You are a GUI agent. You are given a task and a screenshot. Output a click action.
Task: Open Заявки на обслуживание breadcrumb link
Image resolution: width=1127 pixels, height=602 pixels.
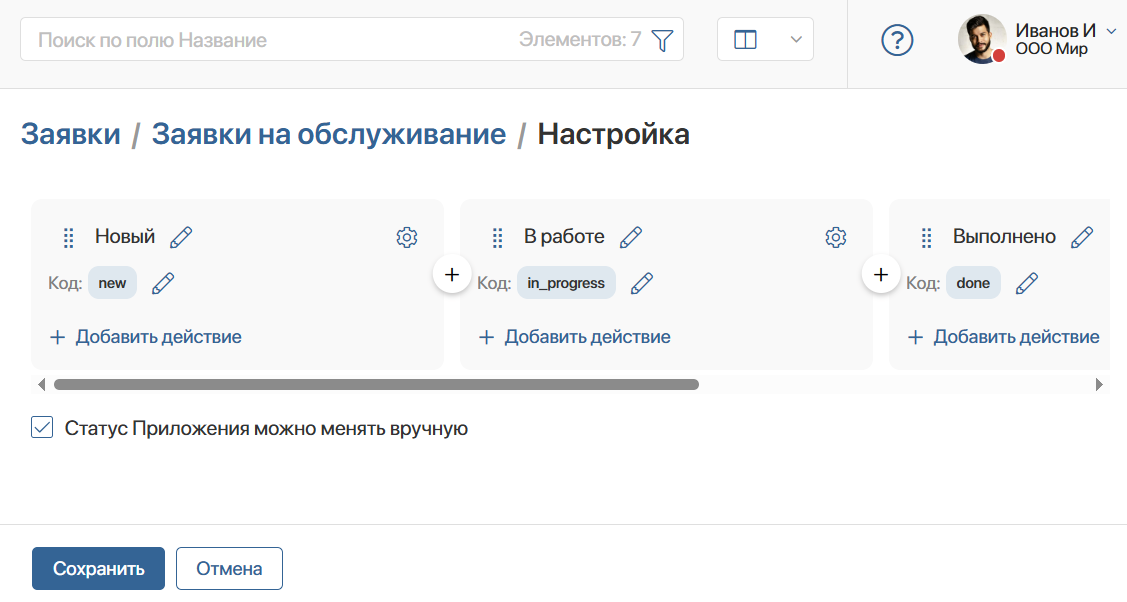(328, 134)
